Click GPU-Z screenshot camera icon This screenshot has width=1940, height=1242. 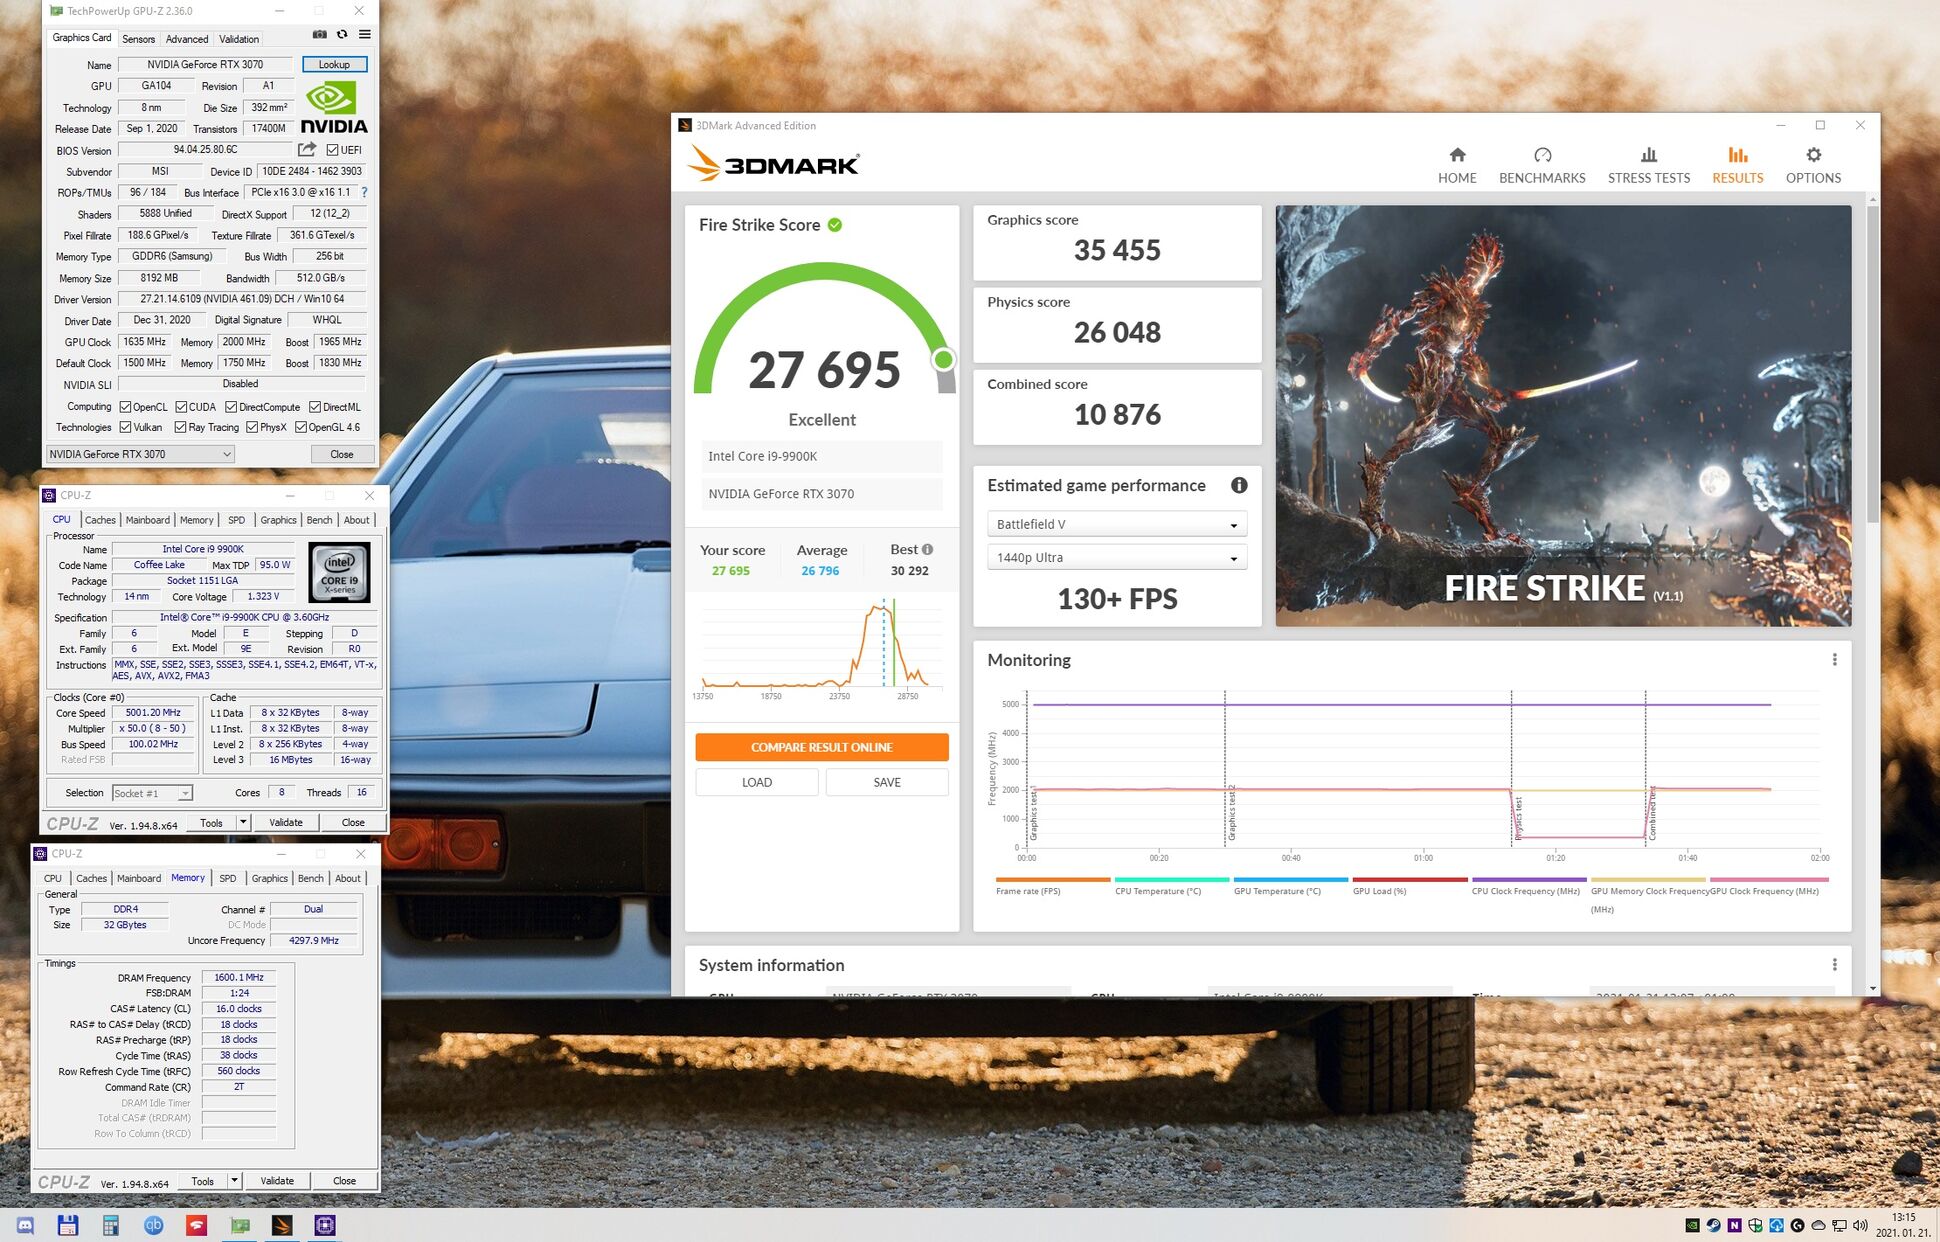(x=319, y=35)
